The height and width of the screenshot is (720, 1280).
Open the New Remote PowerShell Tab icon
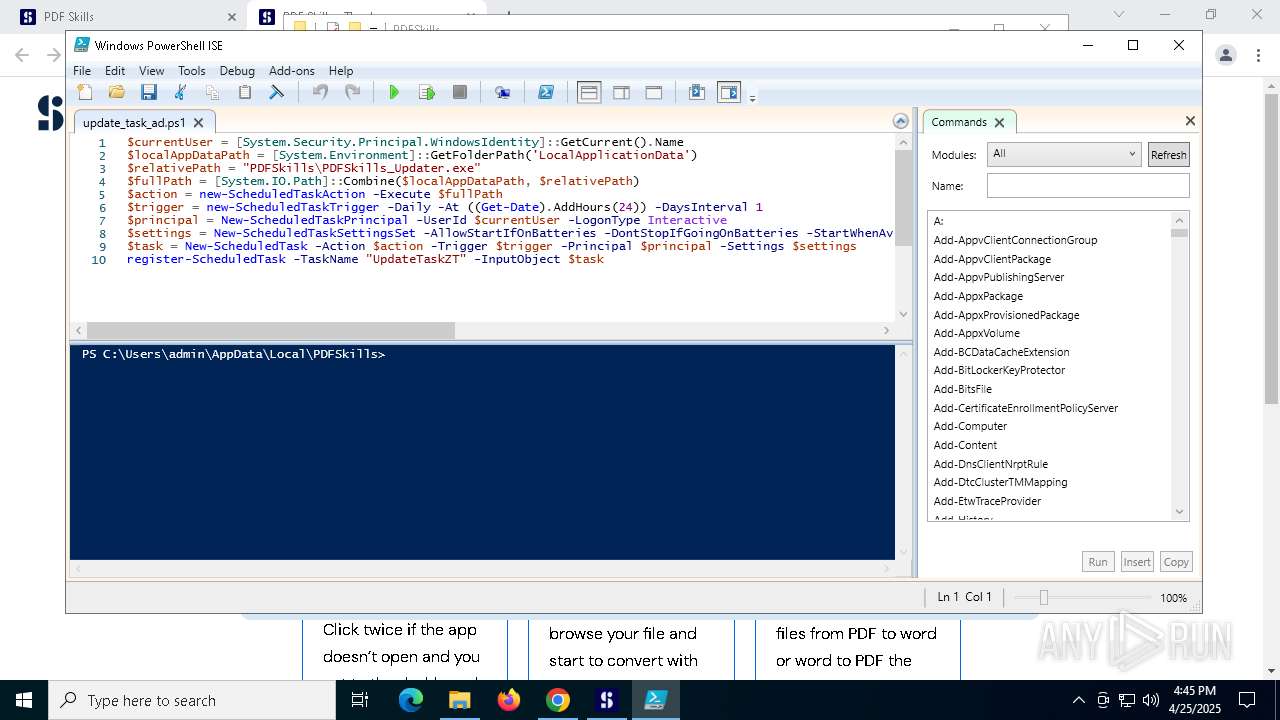coord(503,92)
